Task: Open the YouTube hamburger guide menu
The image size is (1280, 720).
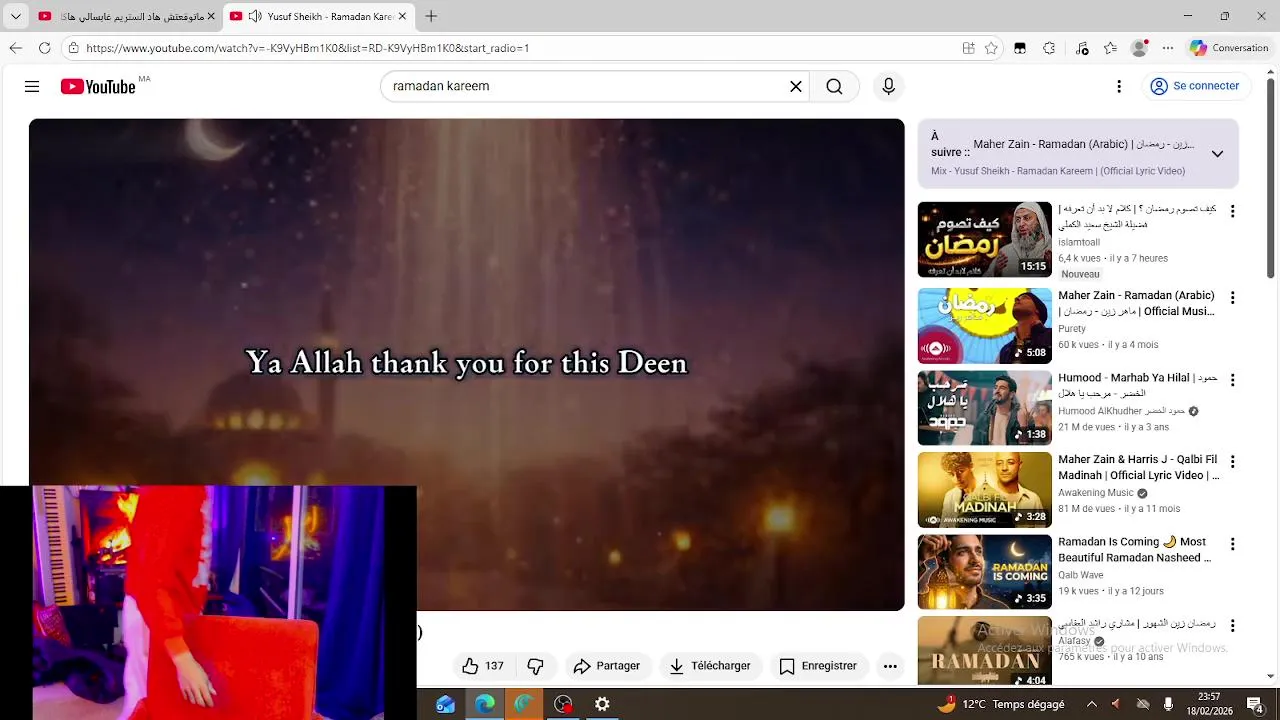Action: click(x=32, y=87)
